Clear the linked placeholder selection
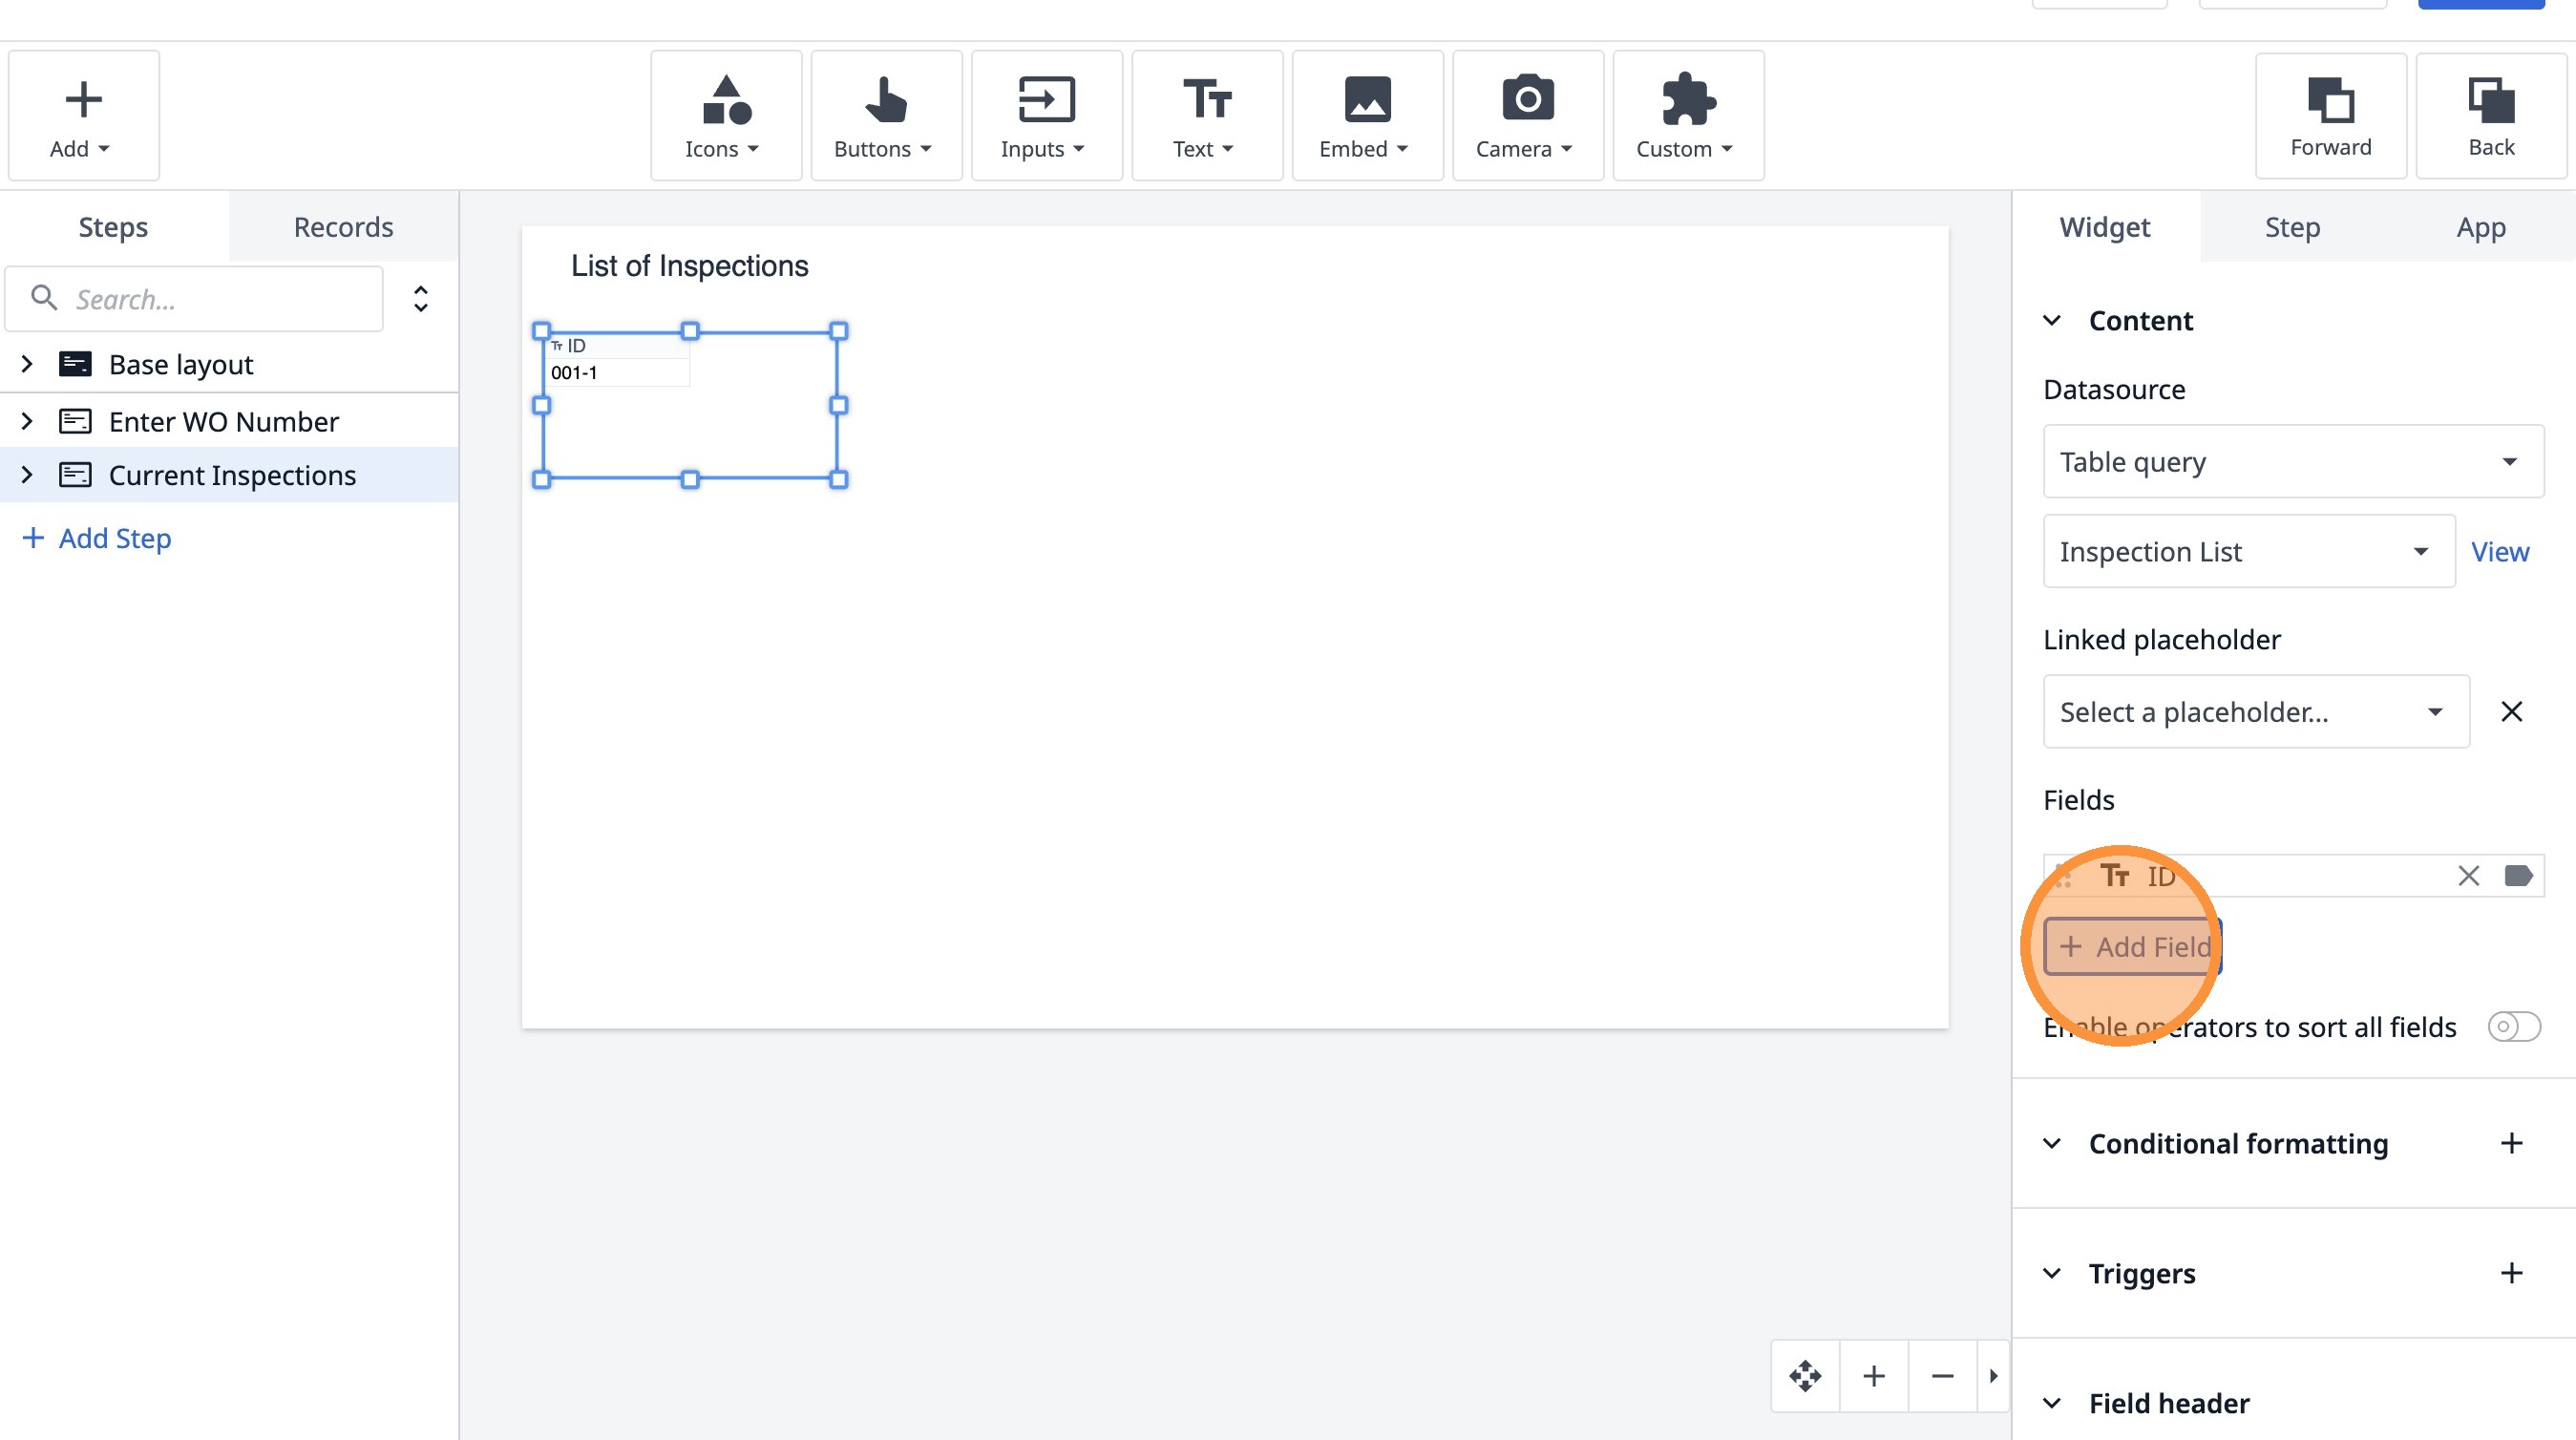 coord(2511,711)
